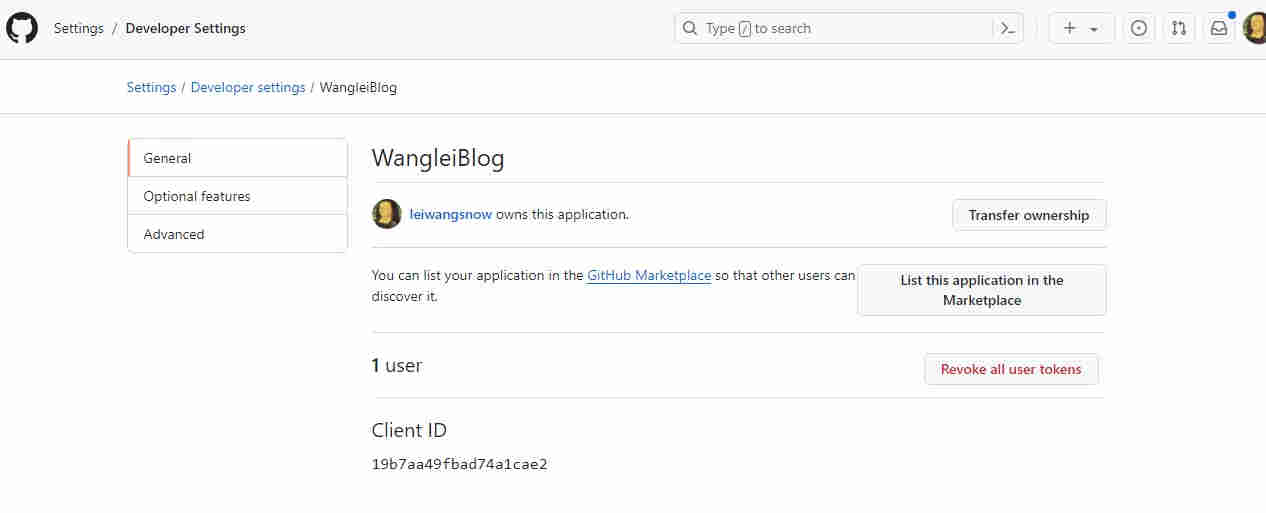Open the Issues icon in the header

point(1138,29)
